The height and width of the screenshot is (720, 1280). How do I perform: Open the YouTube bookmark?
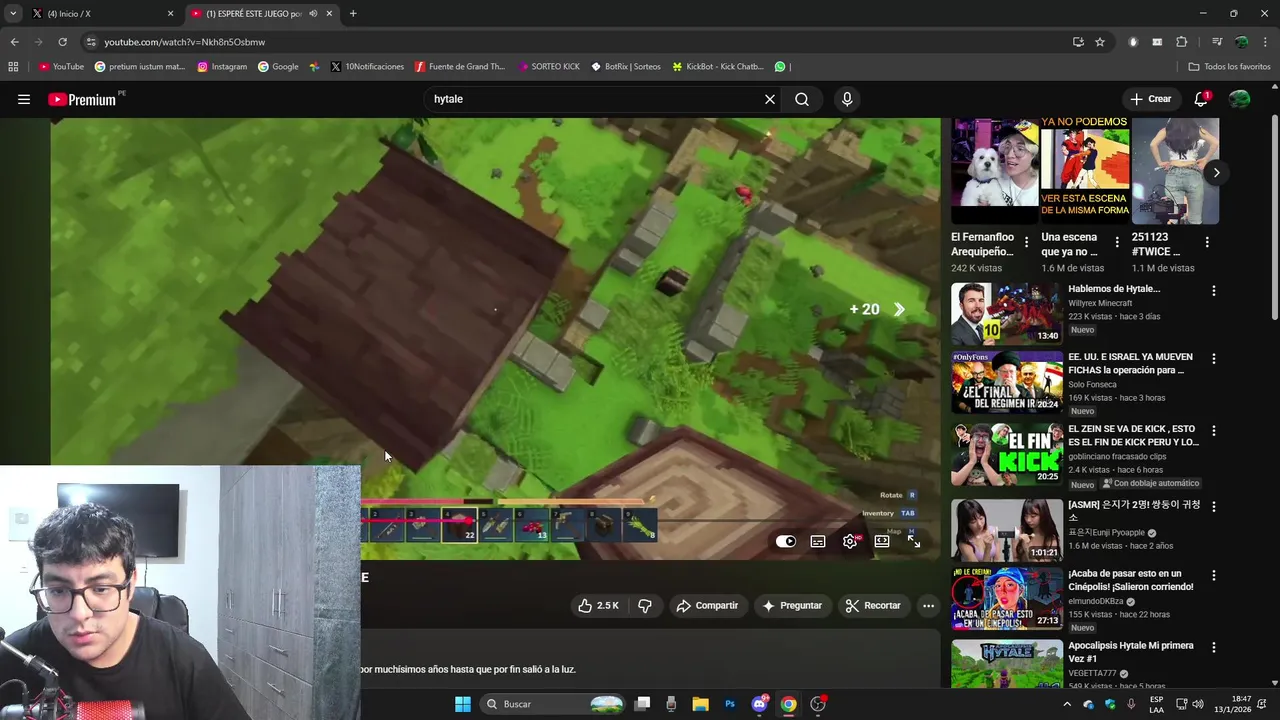pos(61,67)
